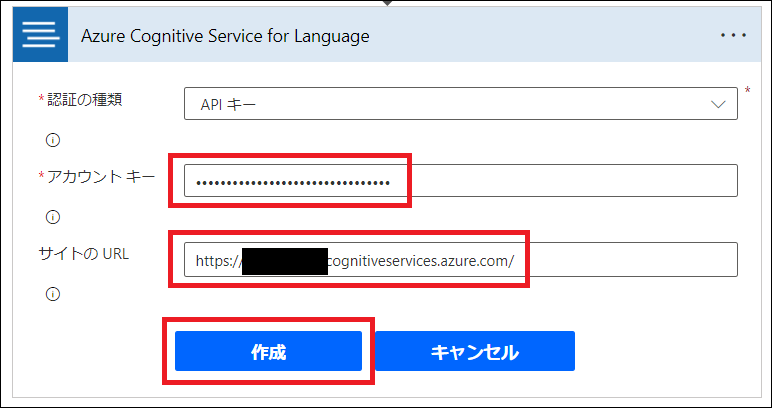Click the サイトの URL input field
772x408 pixels.
click(461, 259)
